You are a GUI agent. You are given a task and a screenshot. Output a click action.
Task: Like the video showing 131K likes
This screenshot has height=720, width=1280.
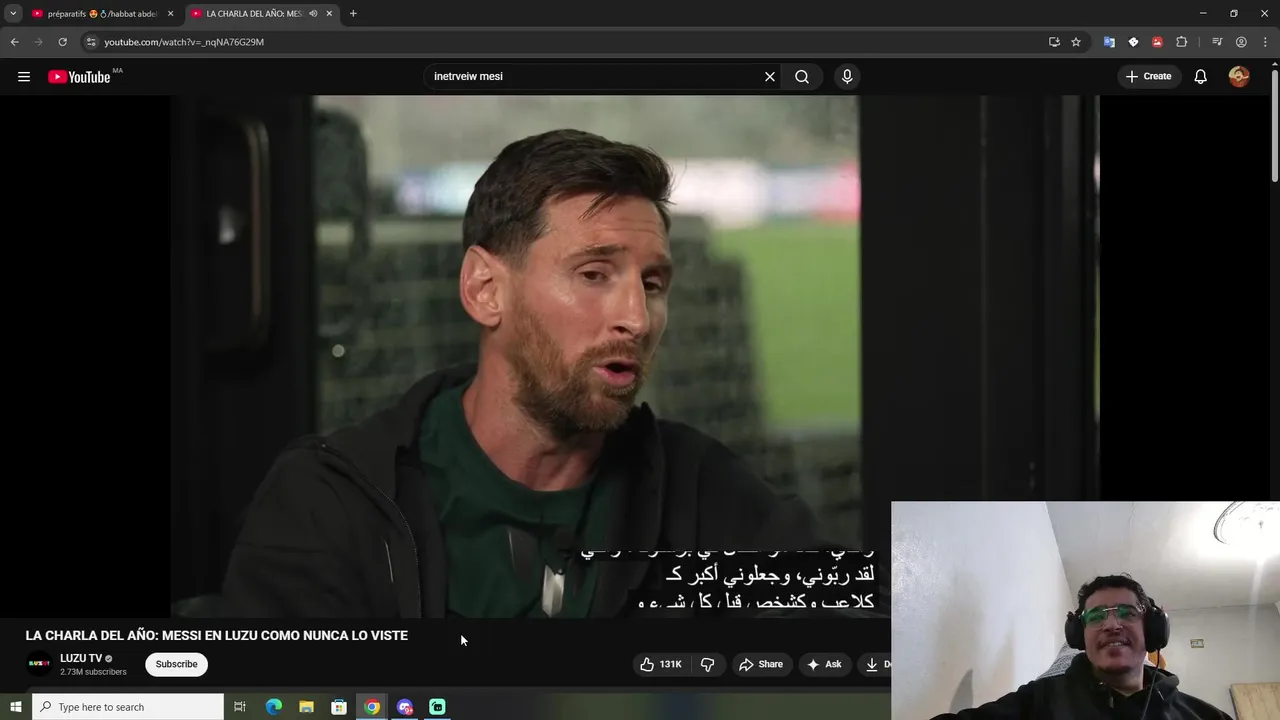point(660,664)
